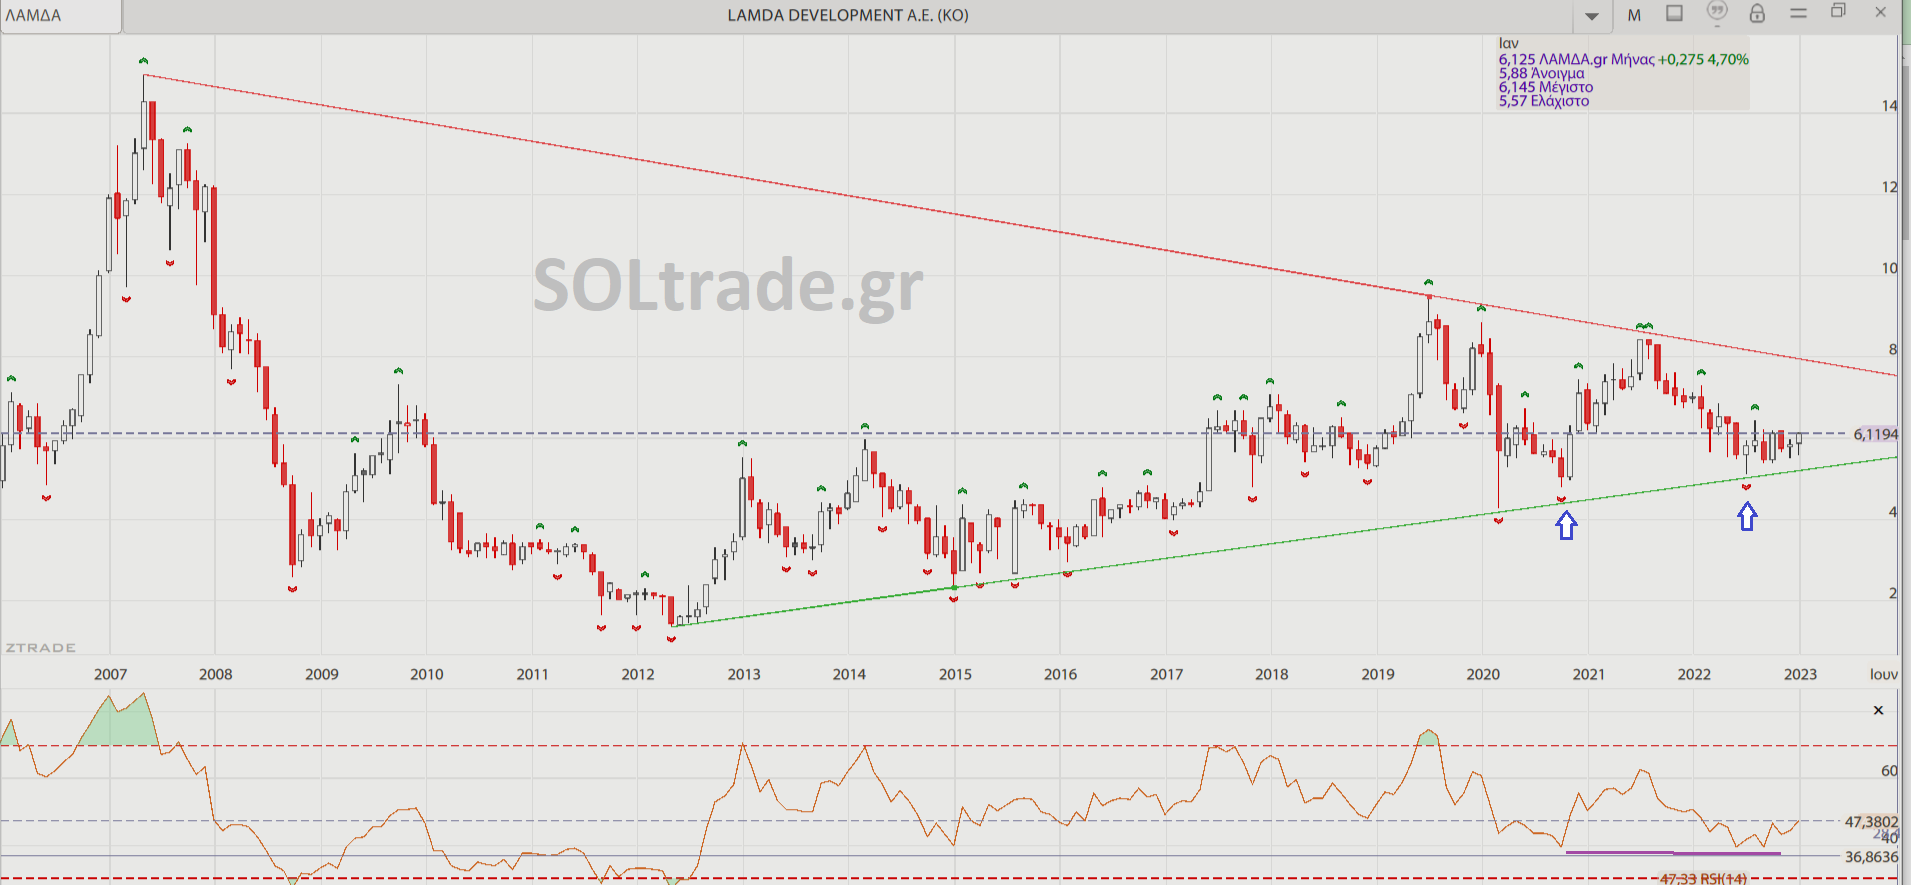Click the 2015 year label on time axis
Screen dimensions: 1911x885
(x=955, y=674)
